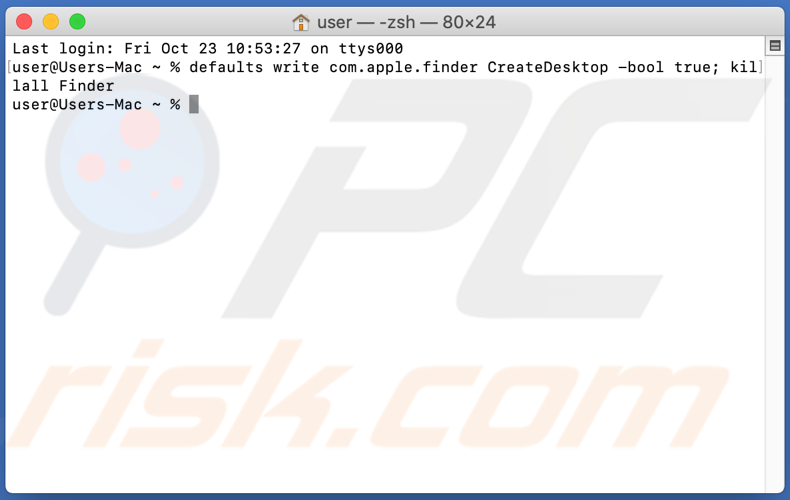790x500 pixels.
Task: Click the vertical scrollbar track on right edge
Action: click(x=775, y=272)
